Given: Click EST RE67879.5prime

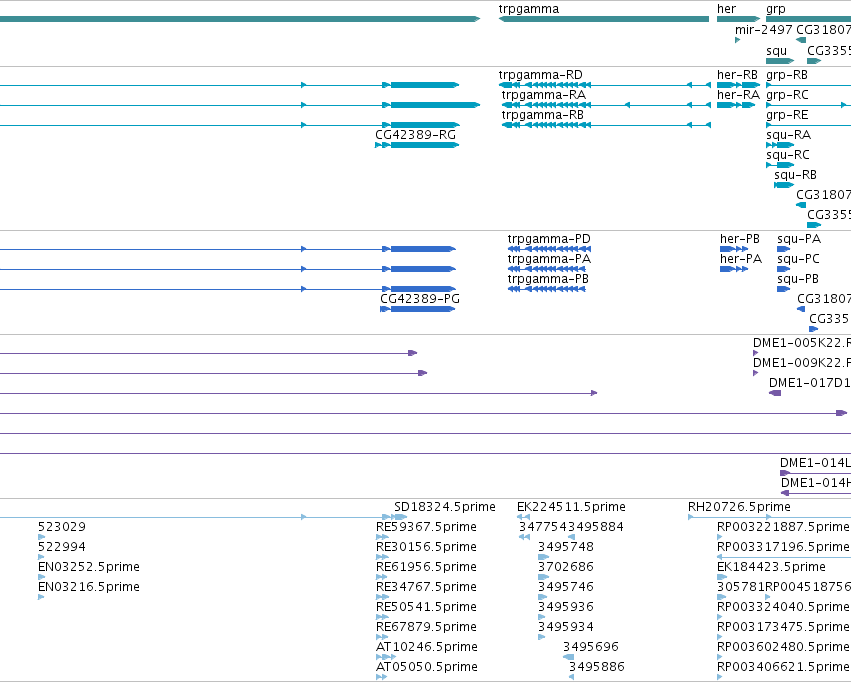Looking at the screenshot, I should [x=426, y=627].
